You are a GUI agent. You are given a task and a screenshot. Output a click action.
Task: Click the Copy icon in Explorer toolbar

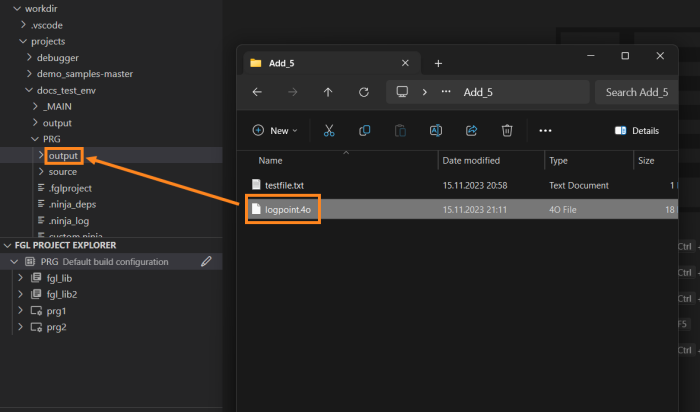pos(365,130)
